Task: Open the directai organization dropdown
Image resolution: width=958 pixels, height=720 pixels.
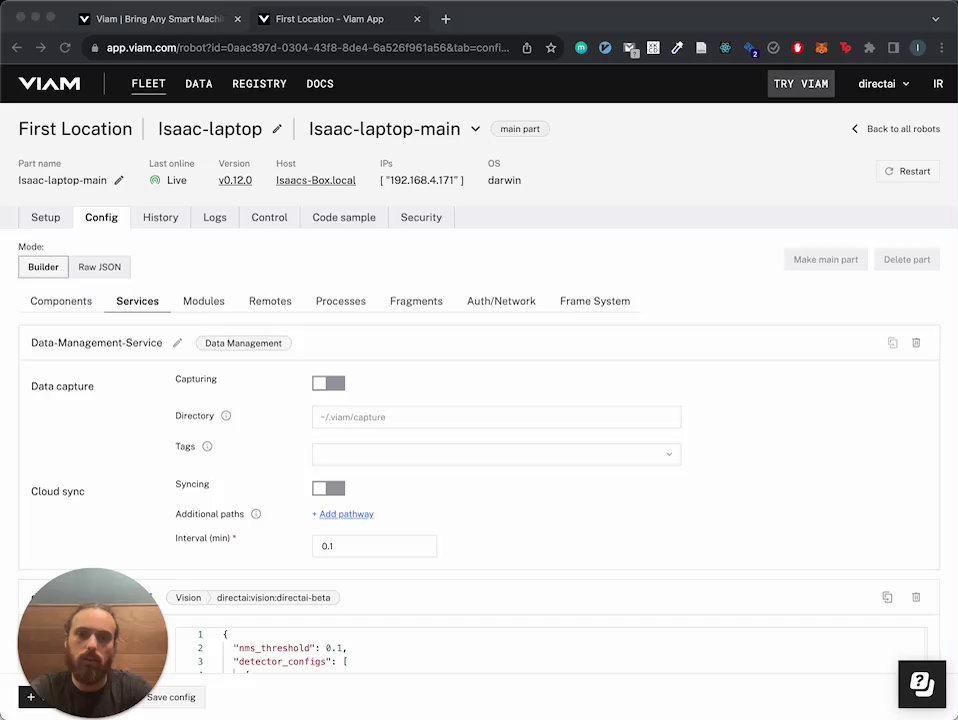Action: [x=883, y=84]
